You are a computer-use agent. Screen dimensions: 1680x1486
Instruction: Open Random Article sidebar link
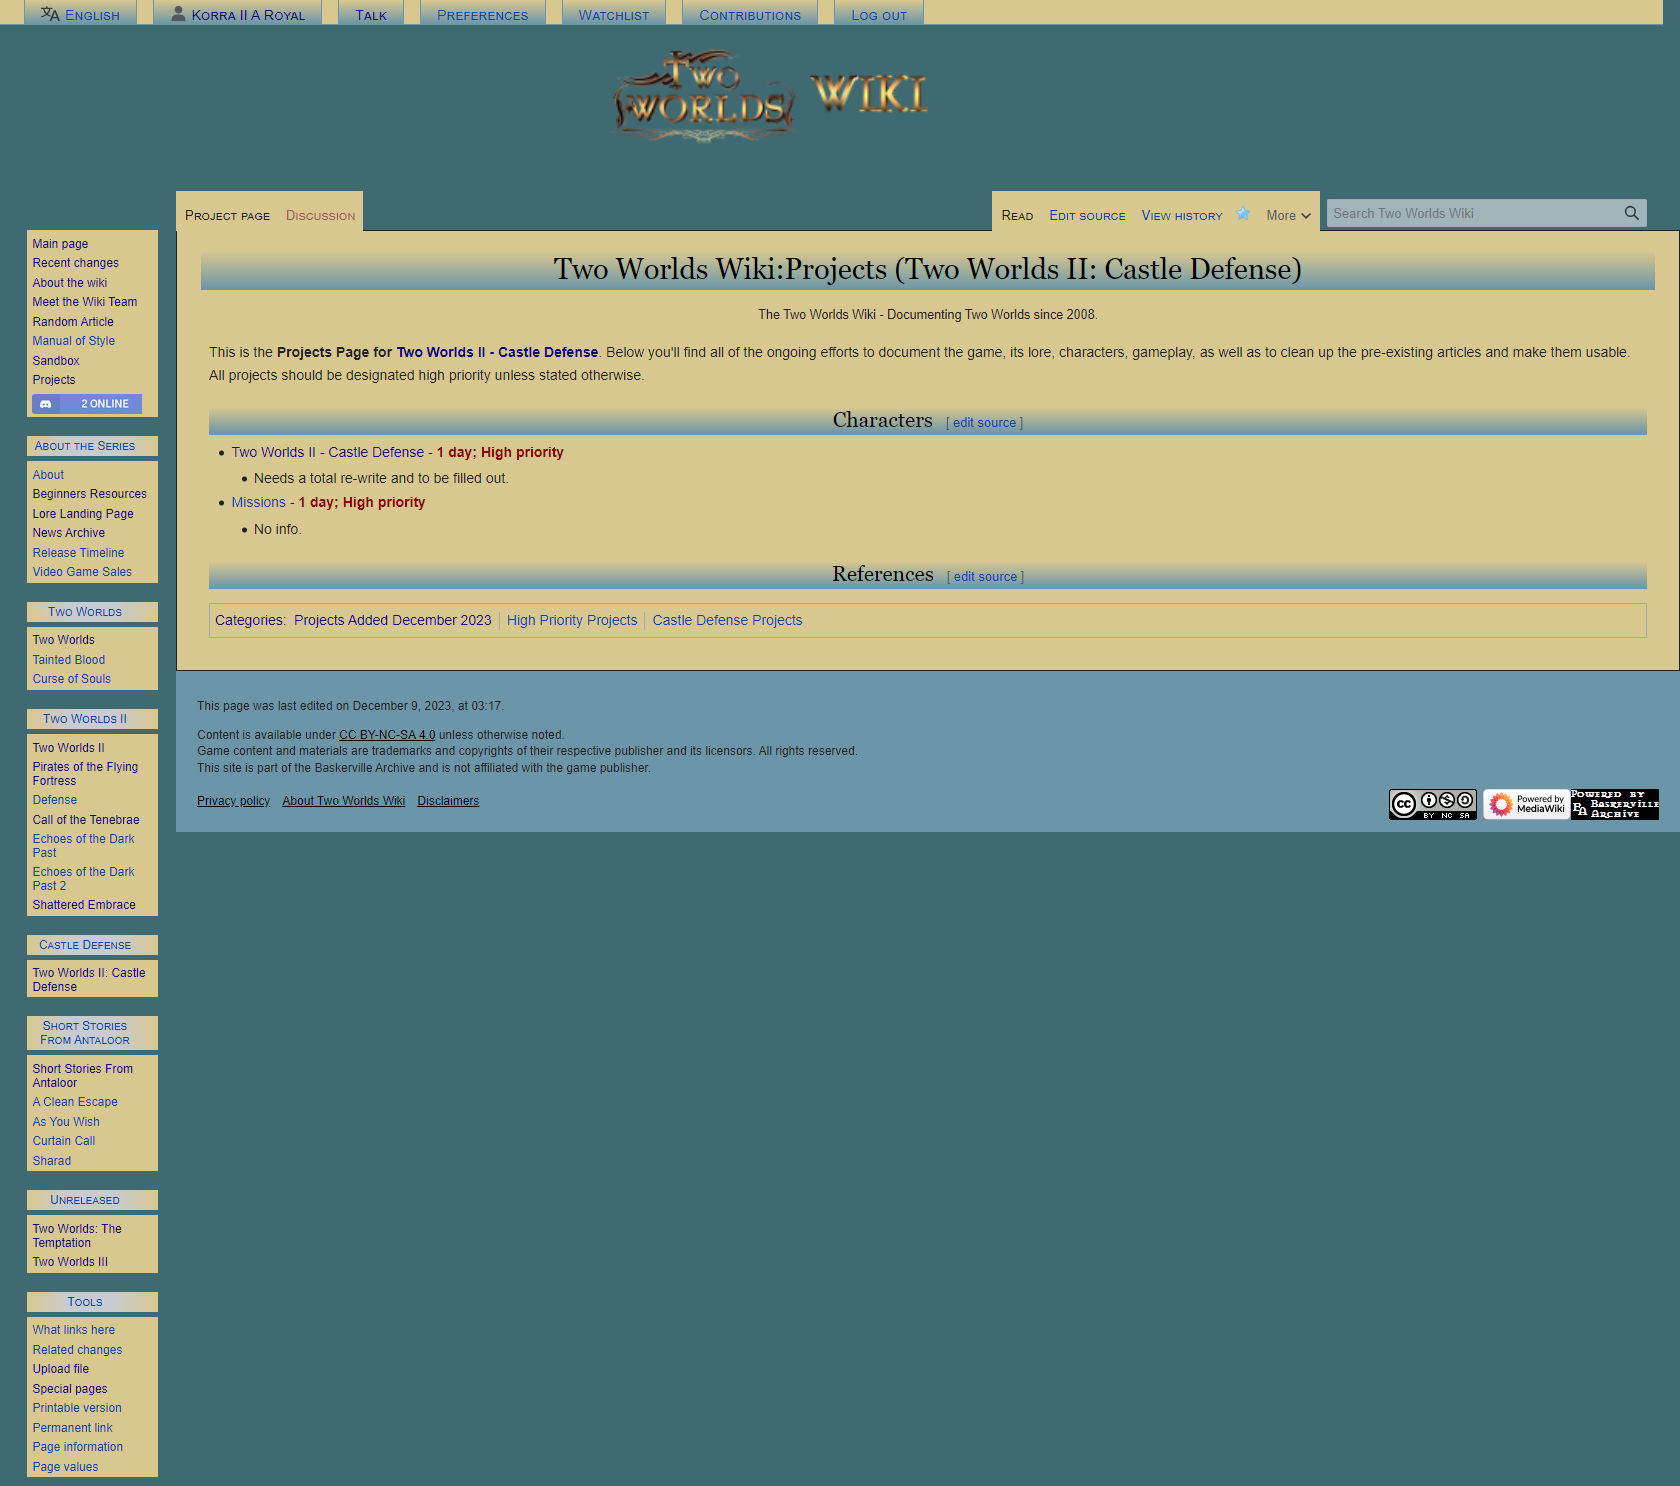tap(73, 322)
